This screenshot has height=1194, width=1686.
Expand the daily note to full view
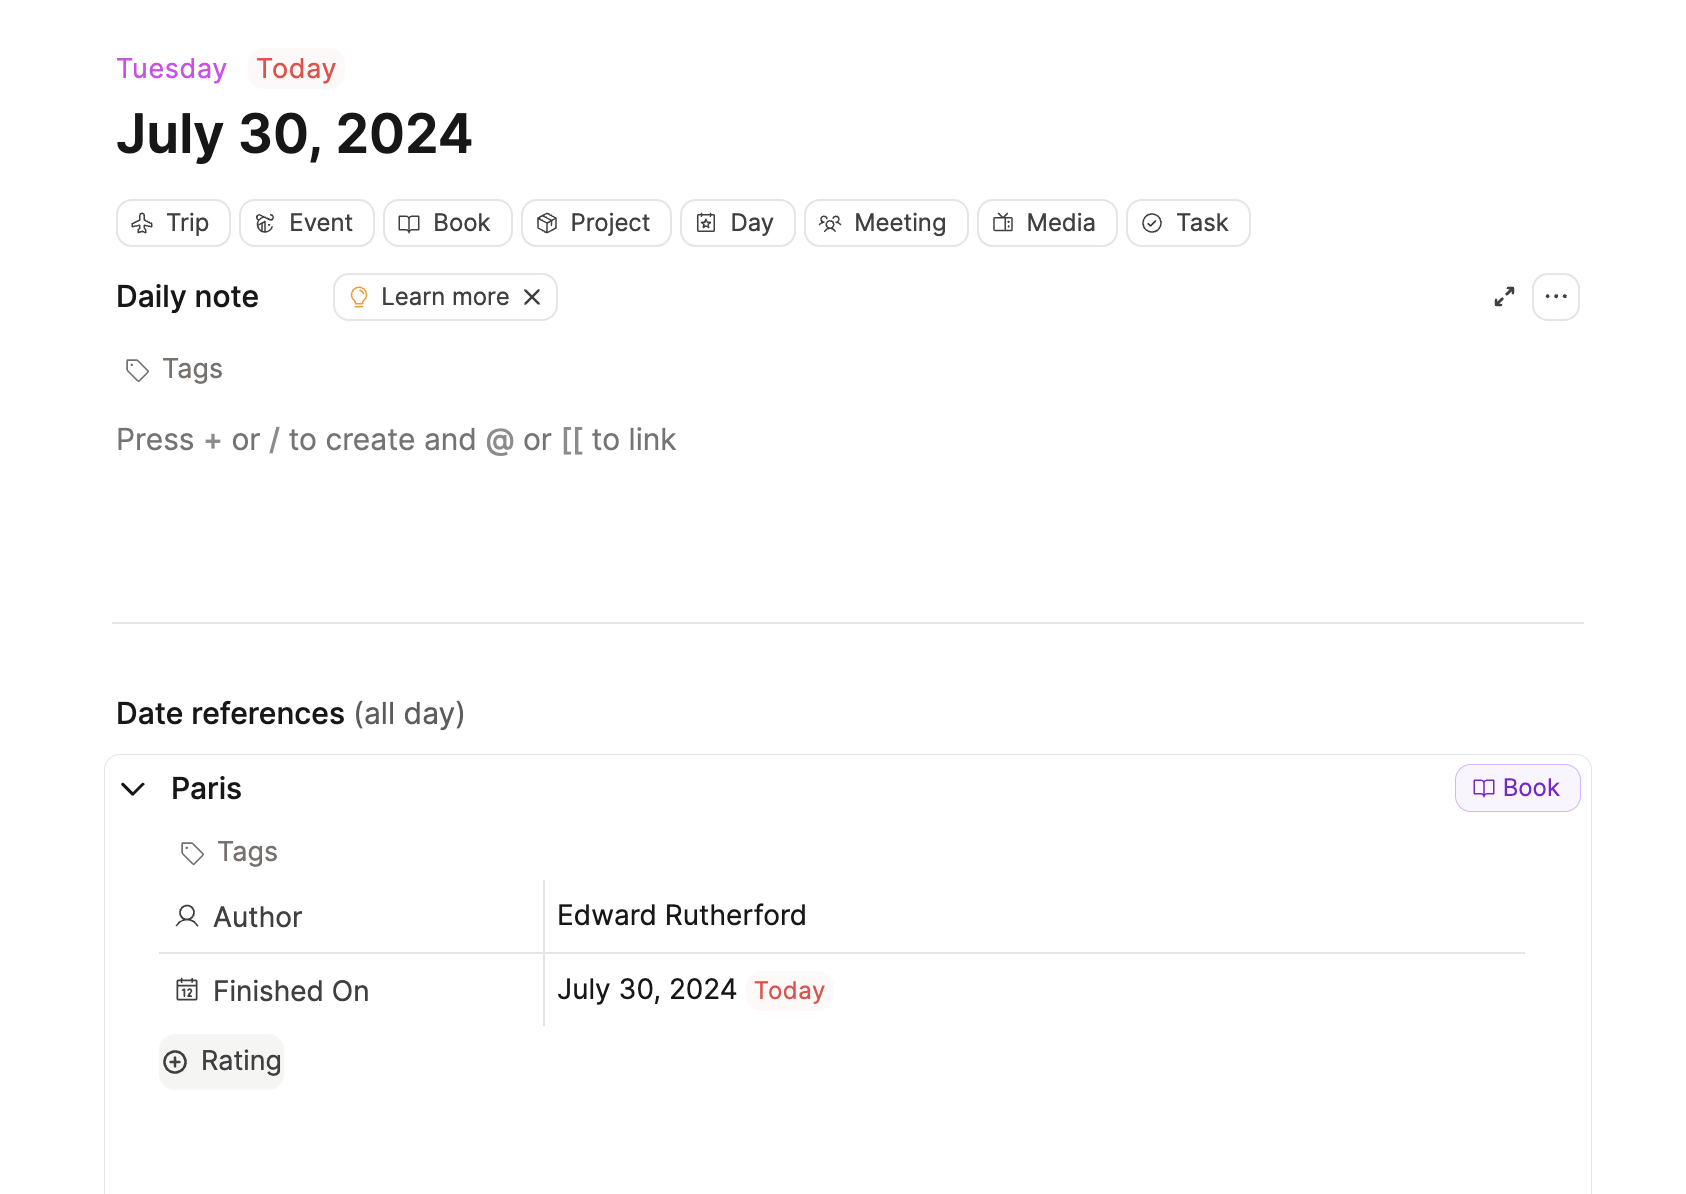tap(1504, 297)
